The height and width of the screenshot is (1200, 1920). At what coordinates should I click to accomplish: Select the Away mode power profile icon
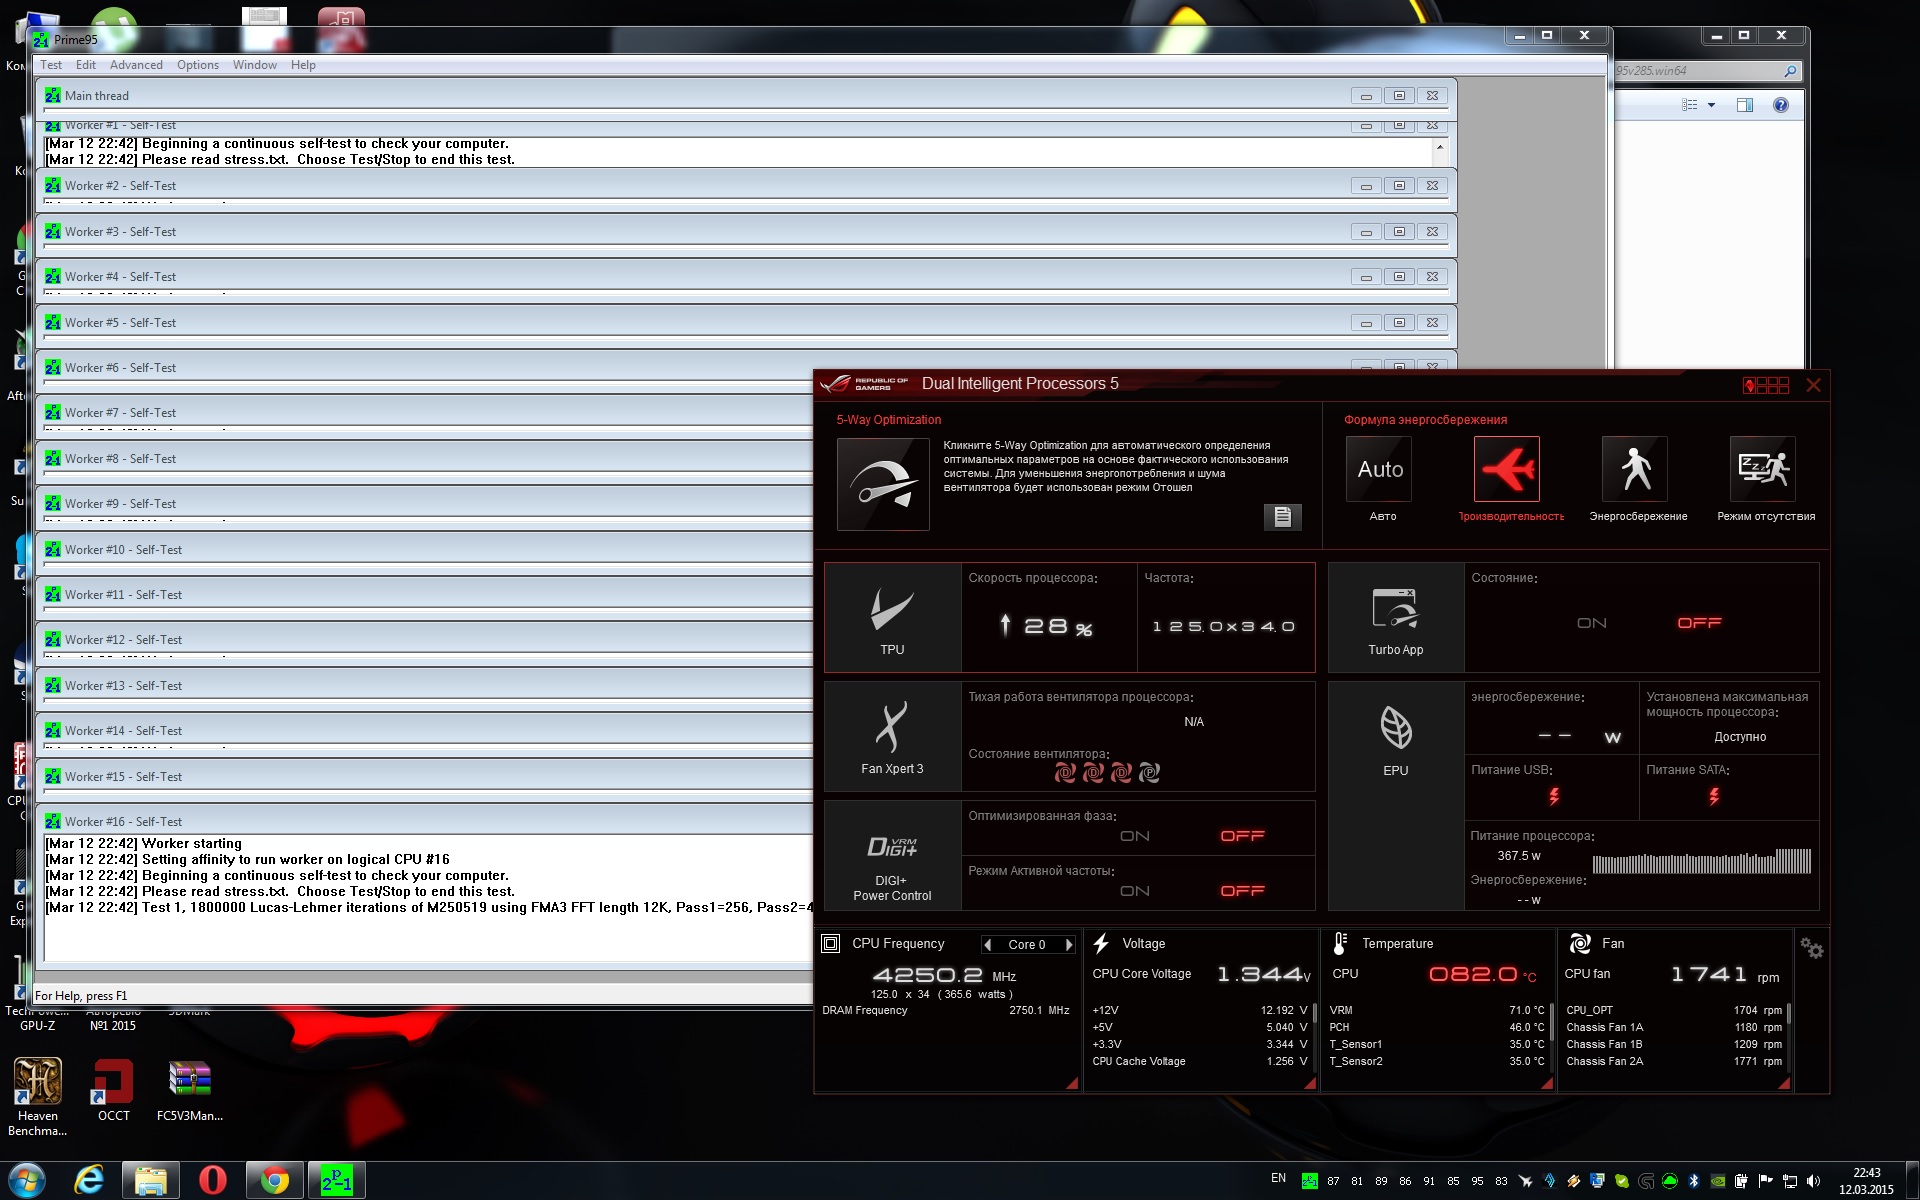(x=1762, y=469)
